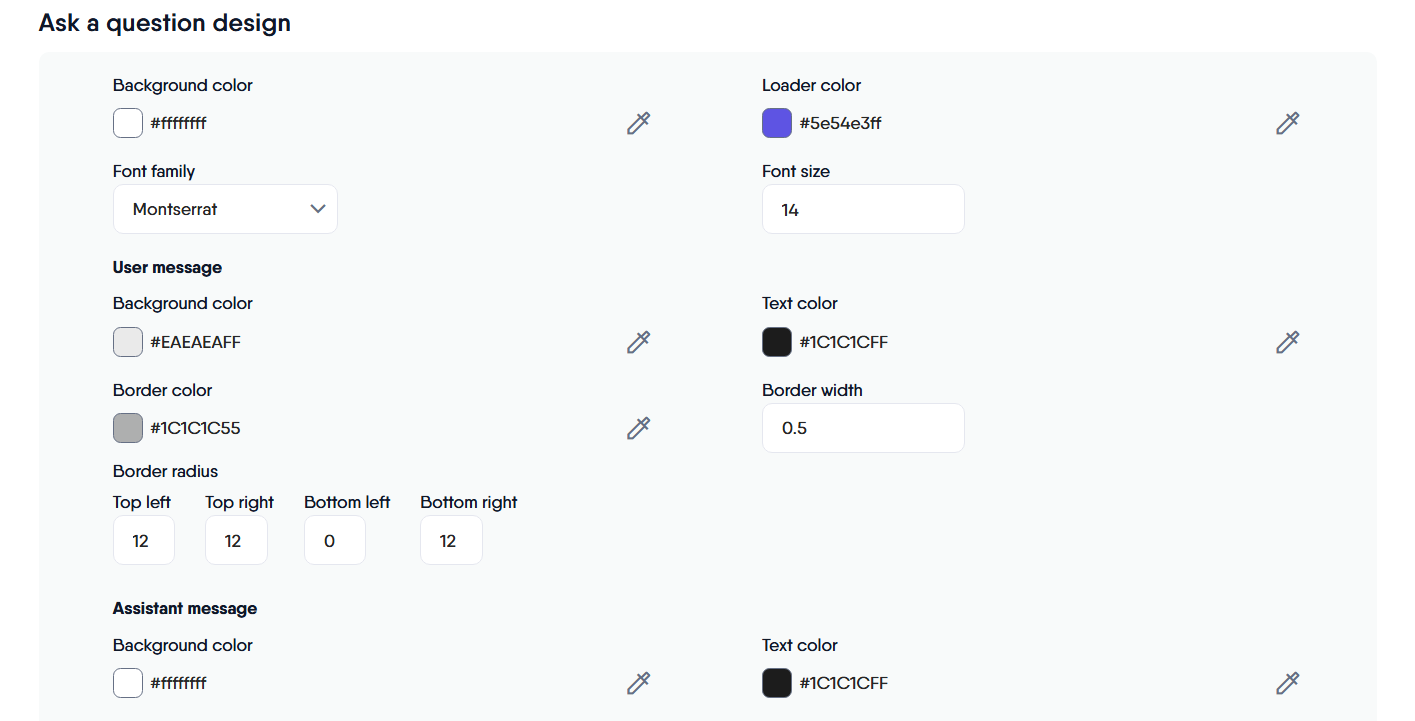Open the Font family Montserrat dropdown
This screenshot has height=721, width=1415.
point(225,209)
